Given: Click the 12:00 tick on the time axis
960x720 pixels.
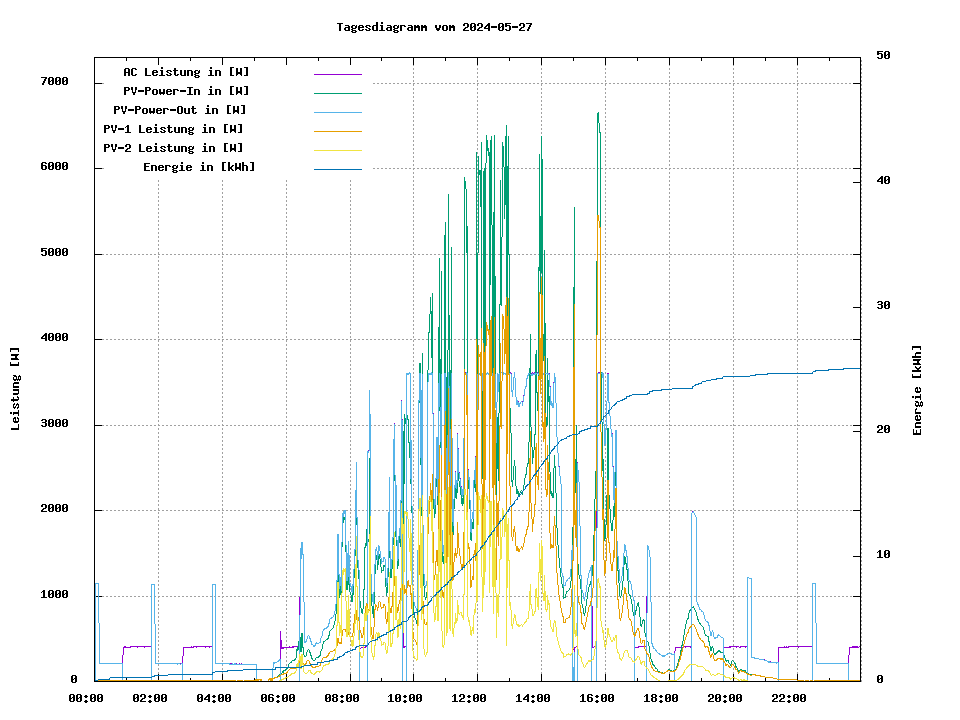Looking at the screenshot, I should click(469, 698).
